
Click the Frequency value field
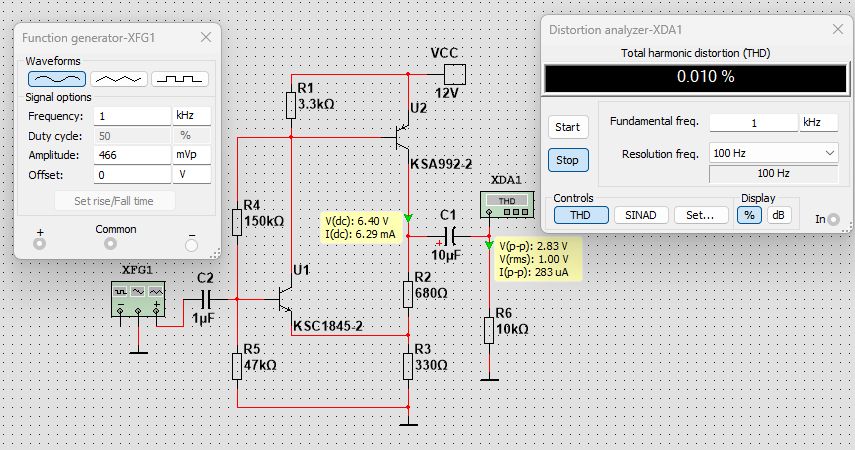click(132, 116)
